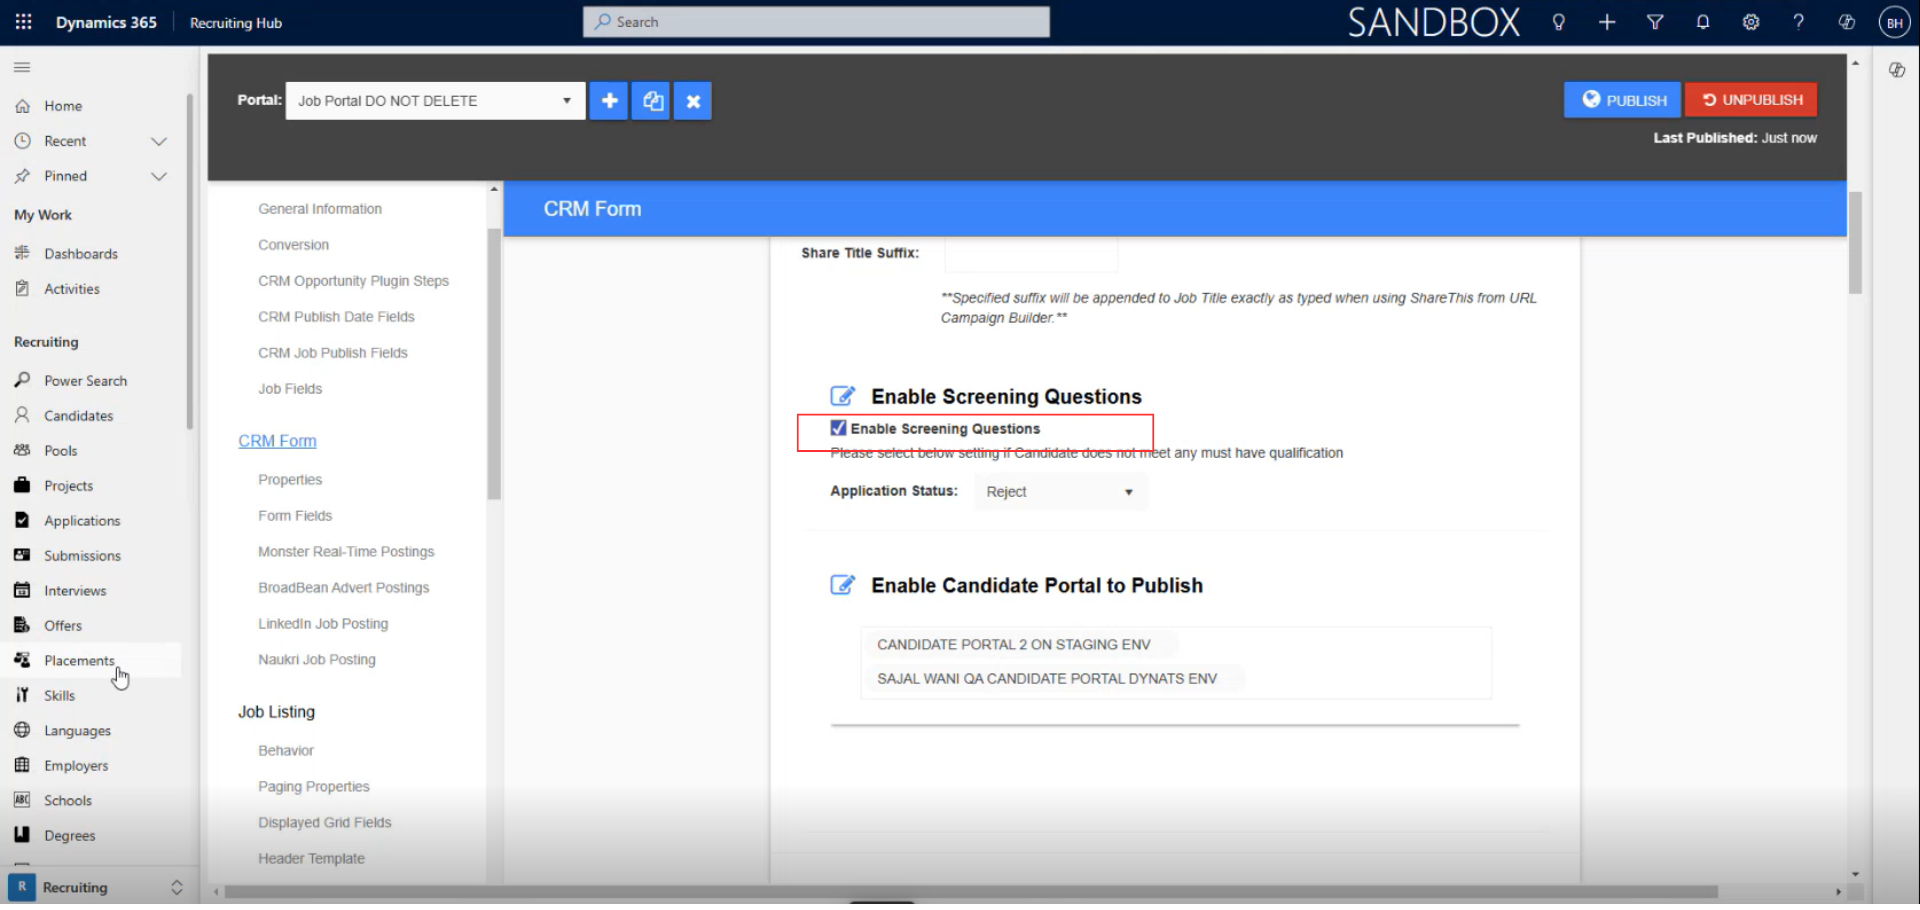Screen dimensions: 1920x910
Task: Select Job Fields in settings tree
Action: point(290,389)
